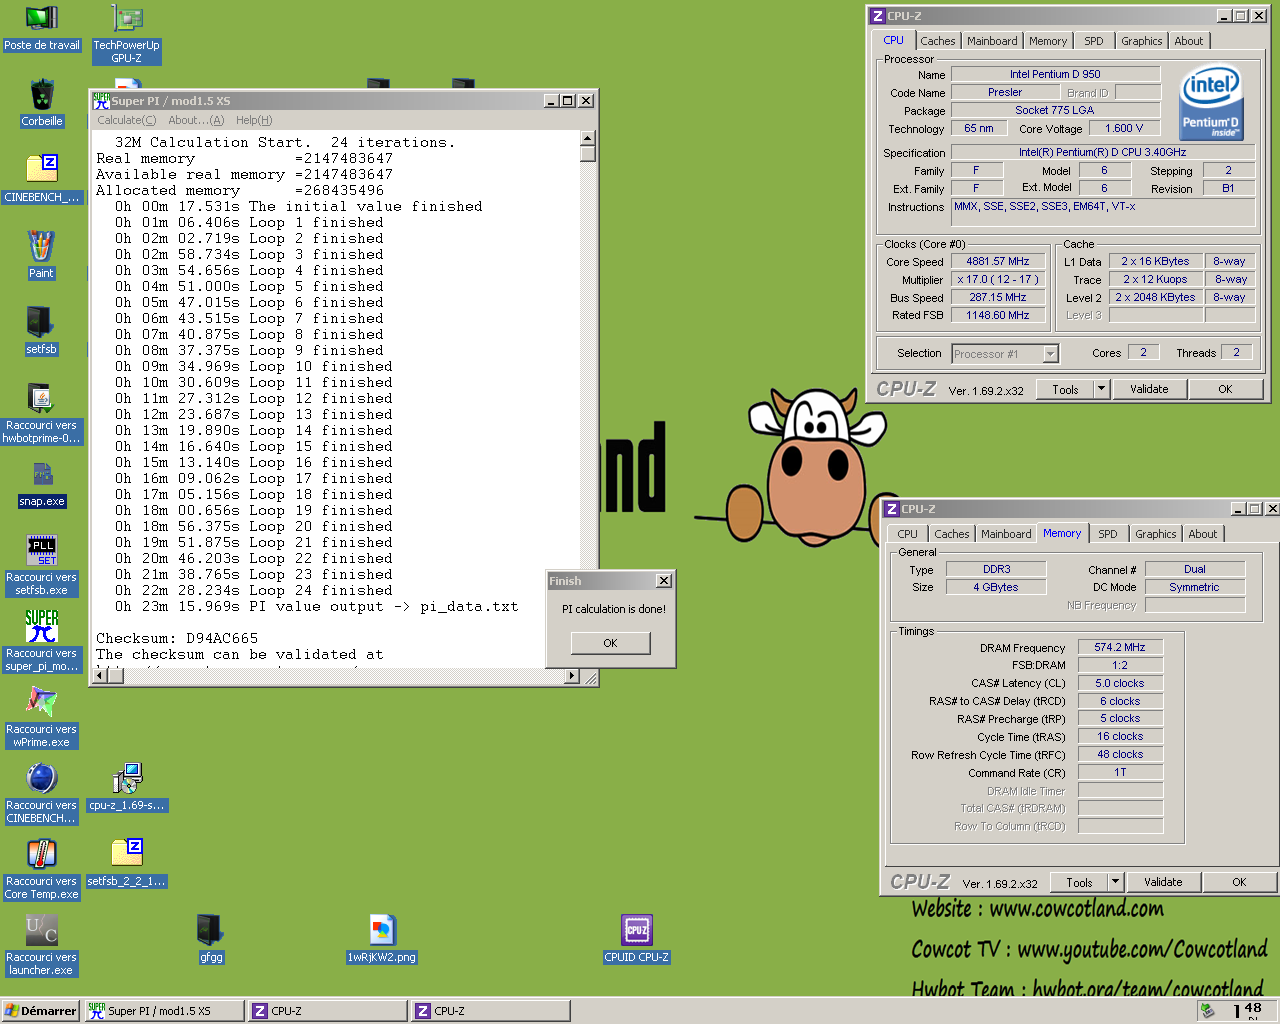Click the '32M Calculation Start' line
This screenshot has height=1024, width=1280.
[x=285, y=142]
